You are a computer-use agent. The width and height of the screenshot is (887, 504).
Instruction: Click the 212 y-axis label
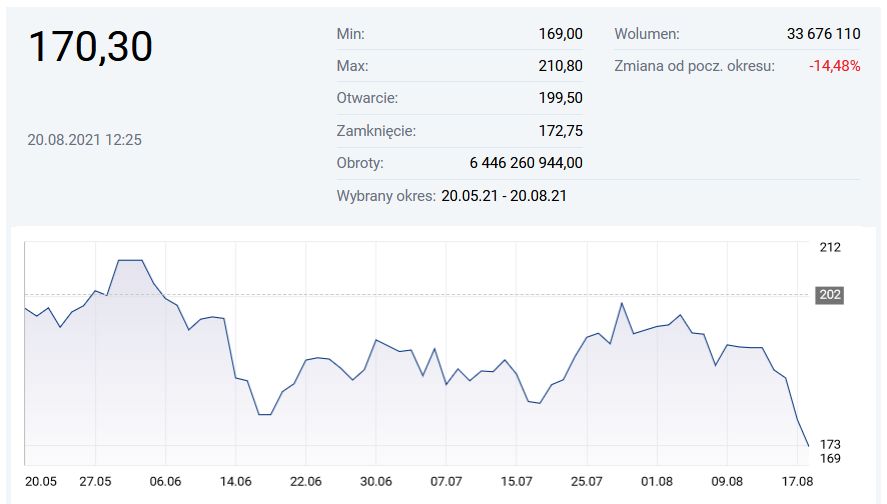[830, 247]
